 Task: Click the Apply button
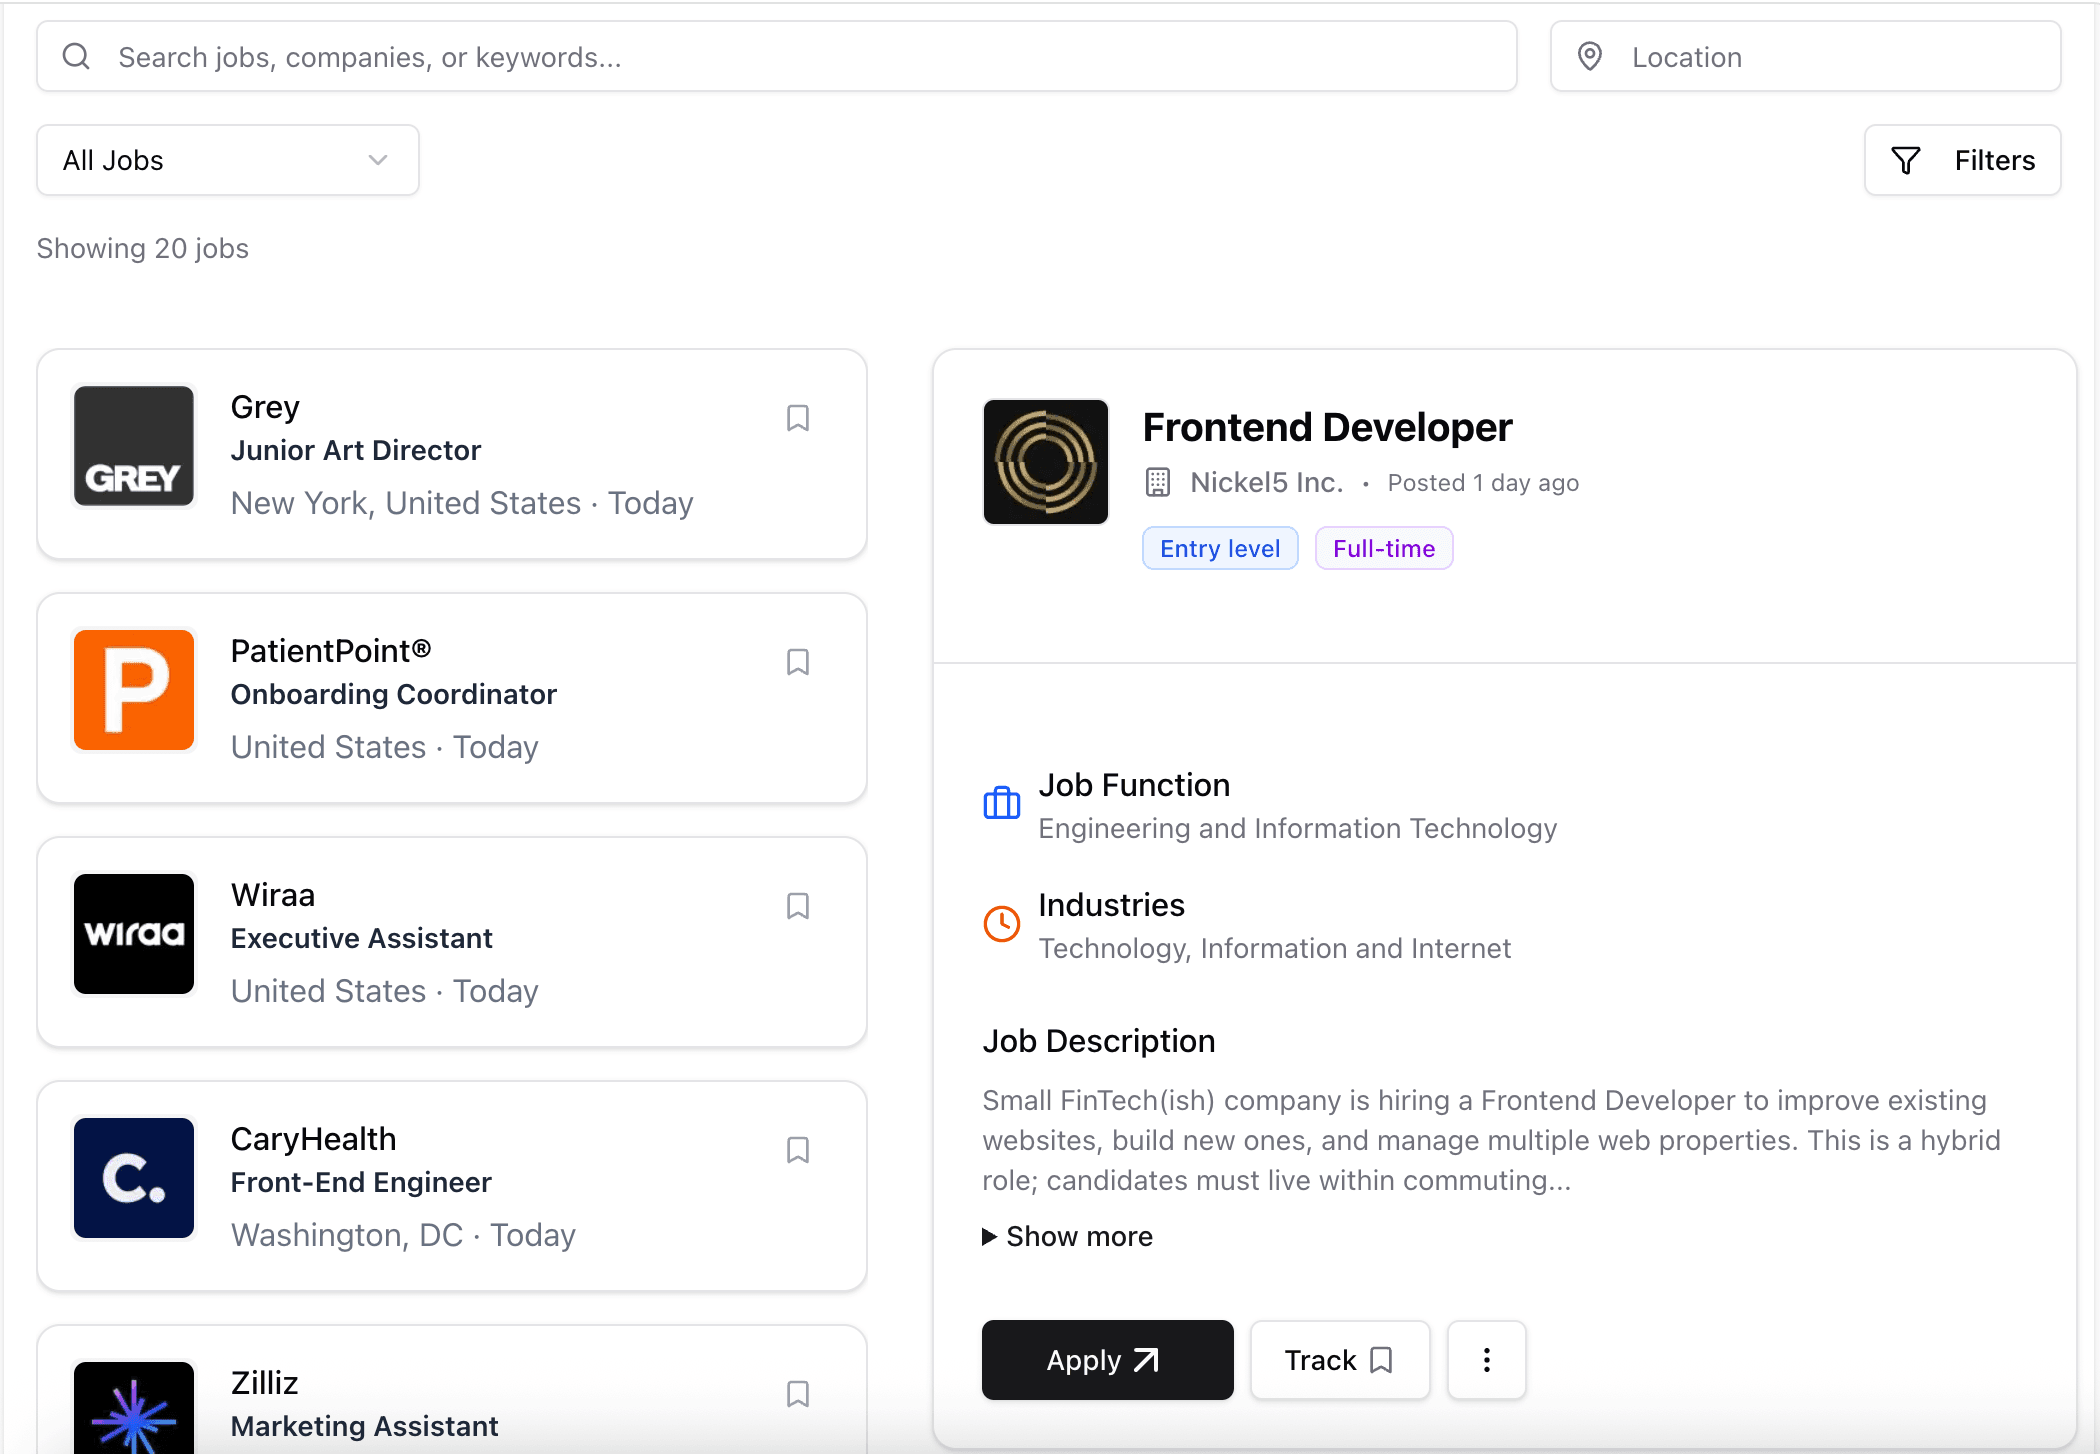(x=1107, y=1360)
